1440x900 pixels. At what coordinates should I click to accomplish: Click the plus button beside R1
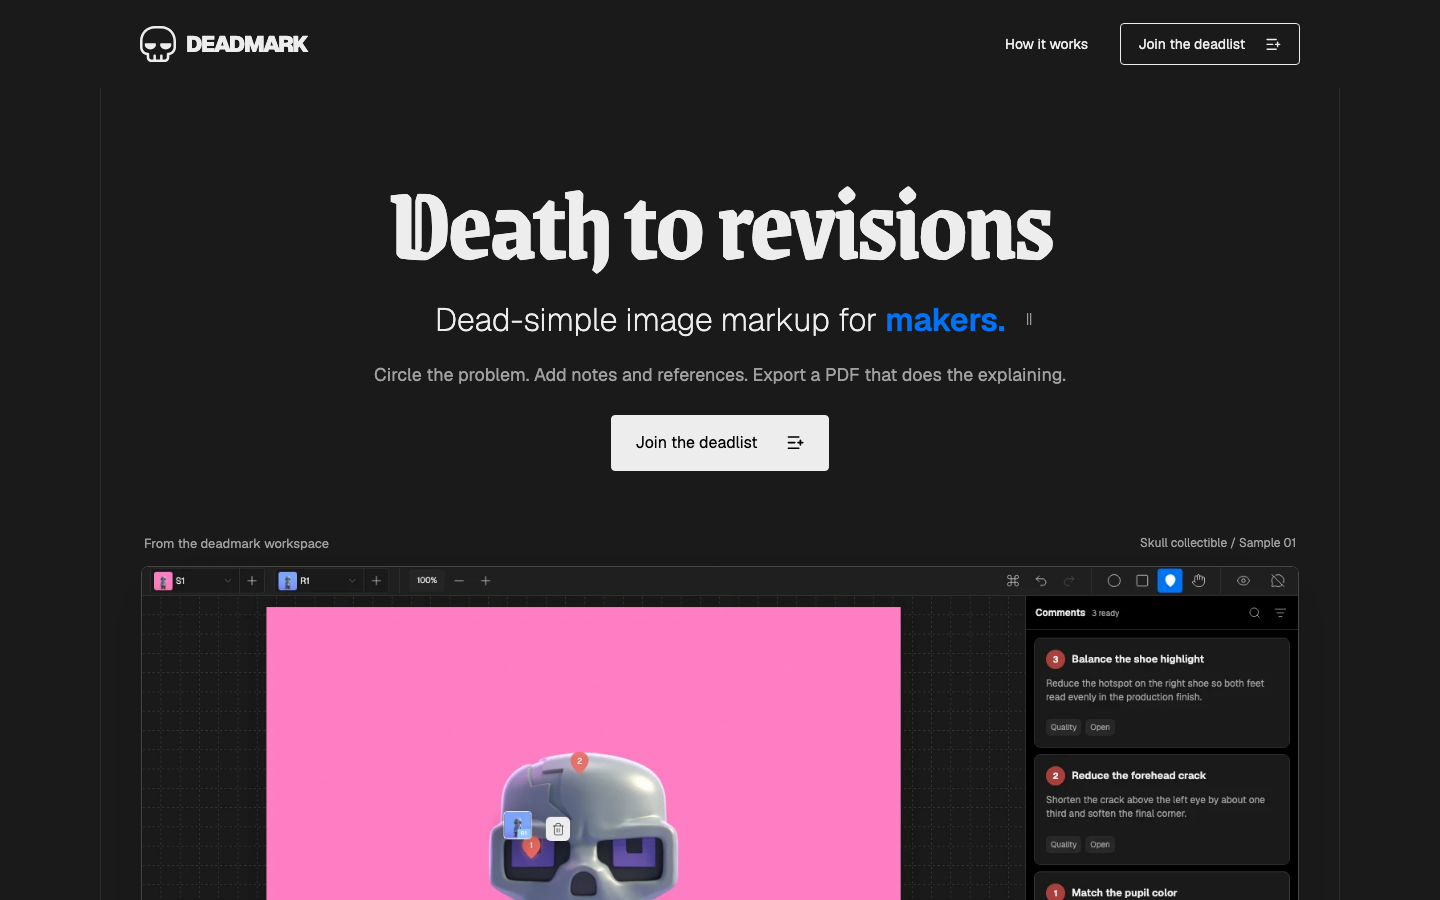click(376, 581)
